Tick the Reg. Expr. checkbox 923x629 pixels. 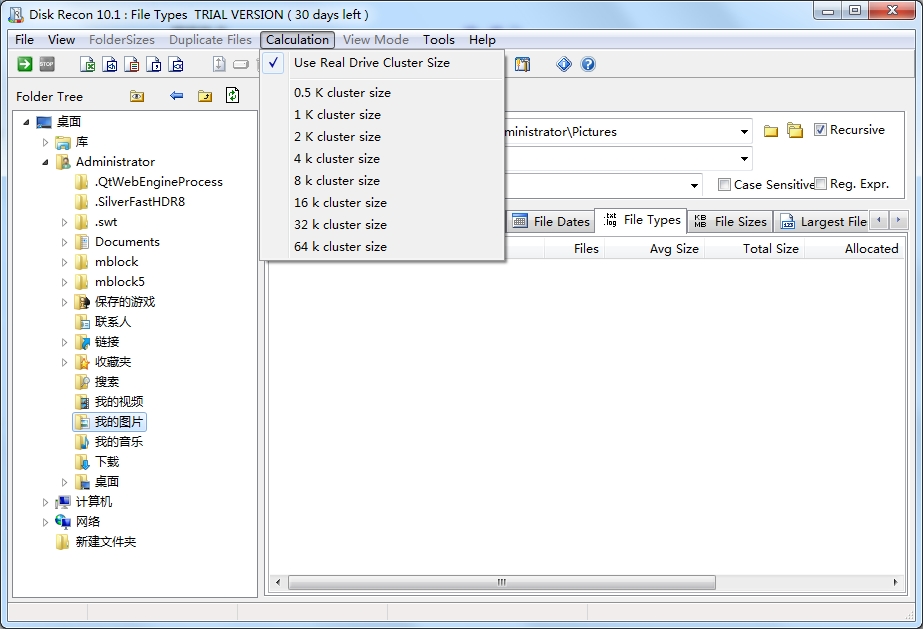pos(820,184)
